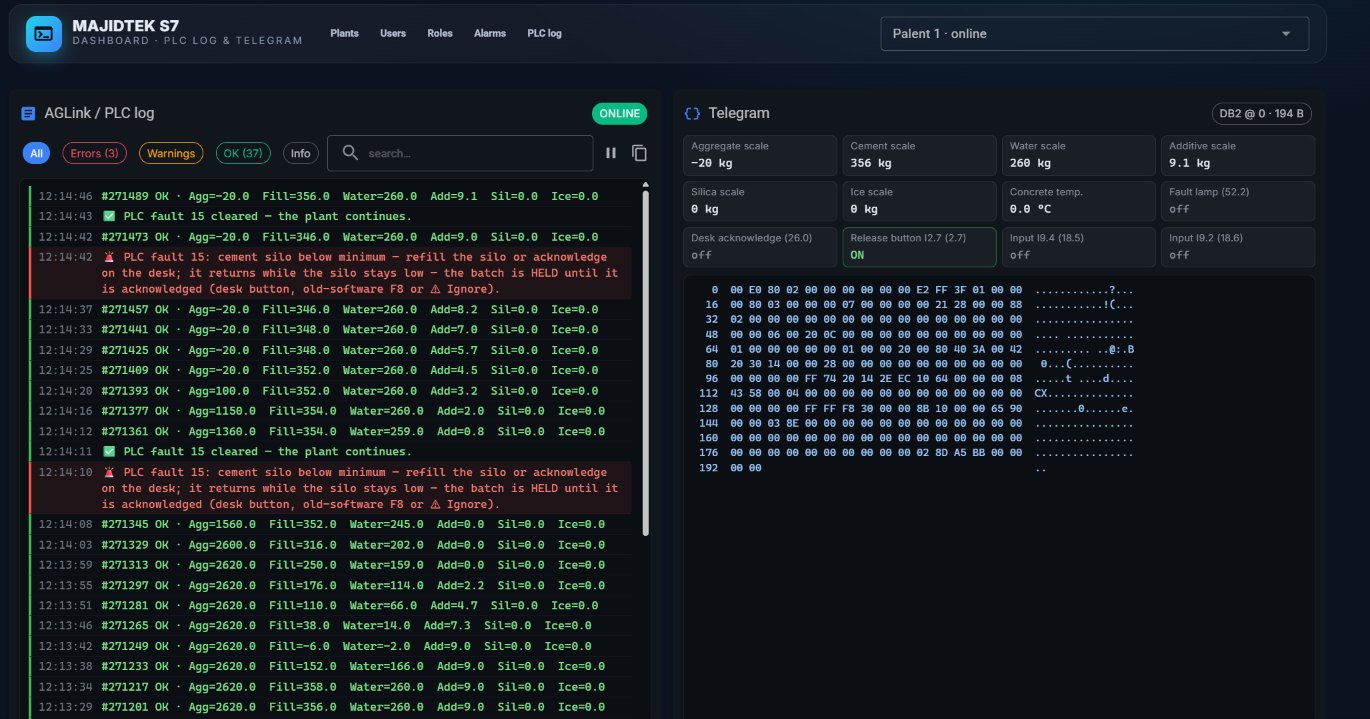Click log entry #271233 at 12:13:38
Viewport: 1370px width, 719px height.
(x=330, y=667)
